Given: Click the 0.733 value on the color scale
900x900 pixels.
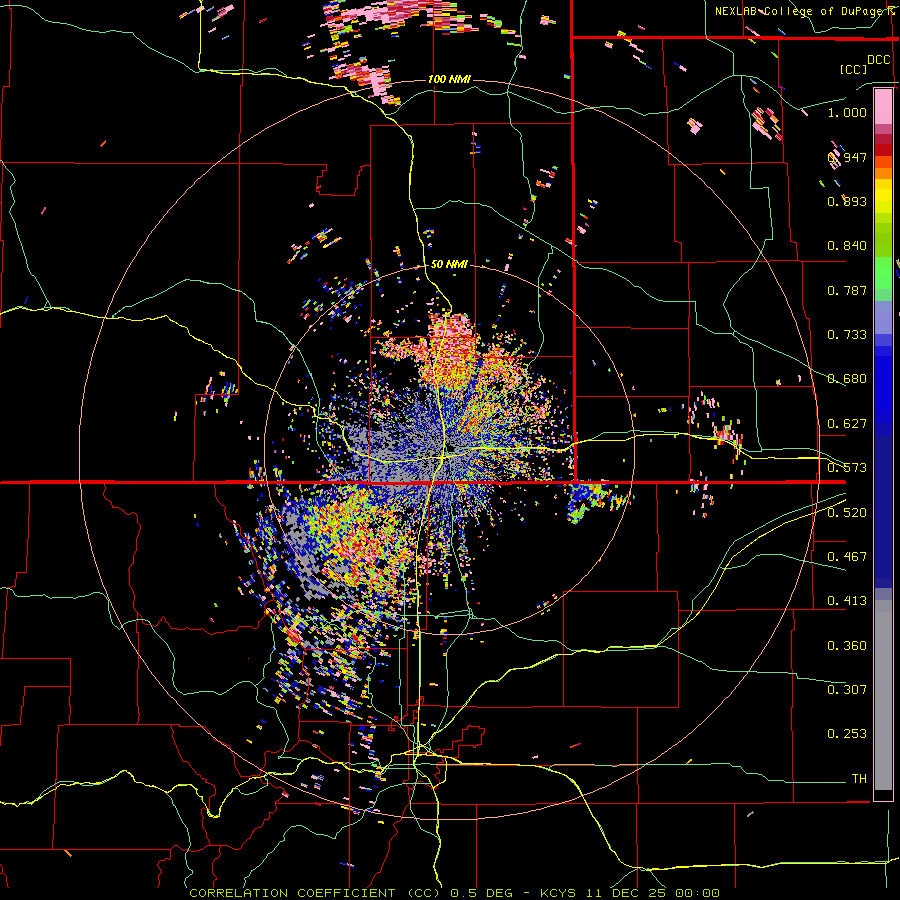Looking at the screenshot, I should click(847, 335).
